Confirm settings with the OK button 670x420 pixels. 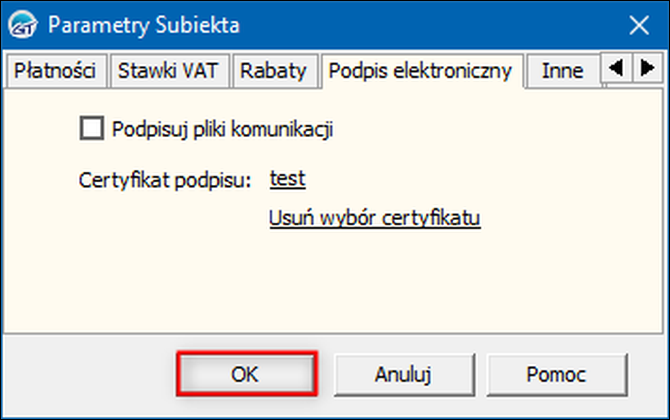point(246,374)
